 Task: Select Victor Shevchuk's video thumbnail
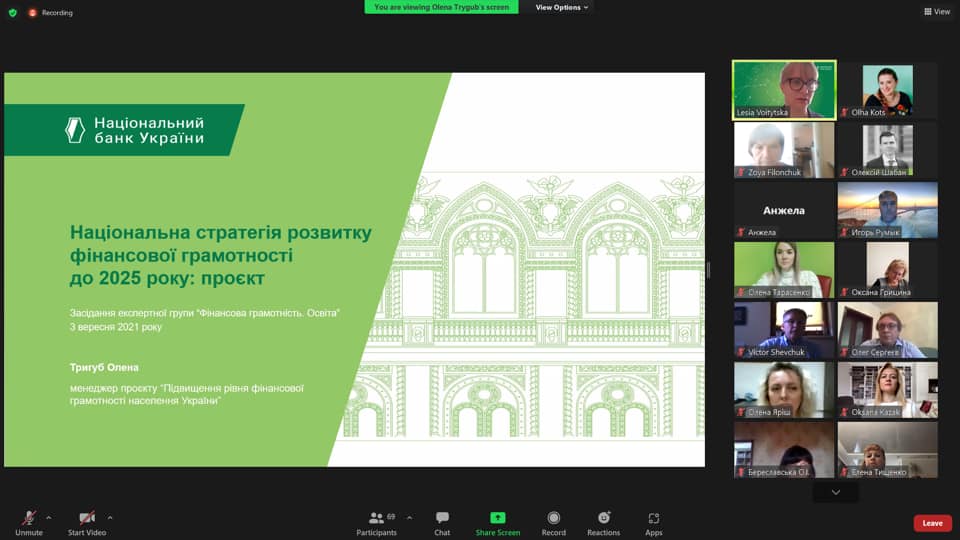tap(784, 330)
